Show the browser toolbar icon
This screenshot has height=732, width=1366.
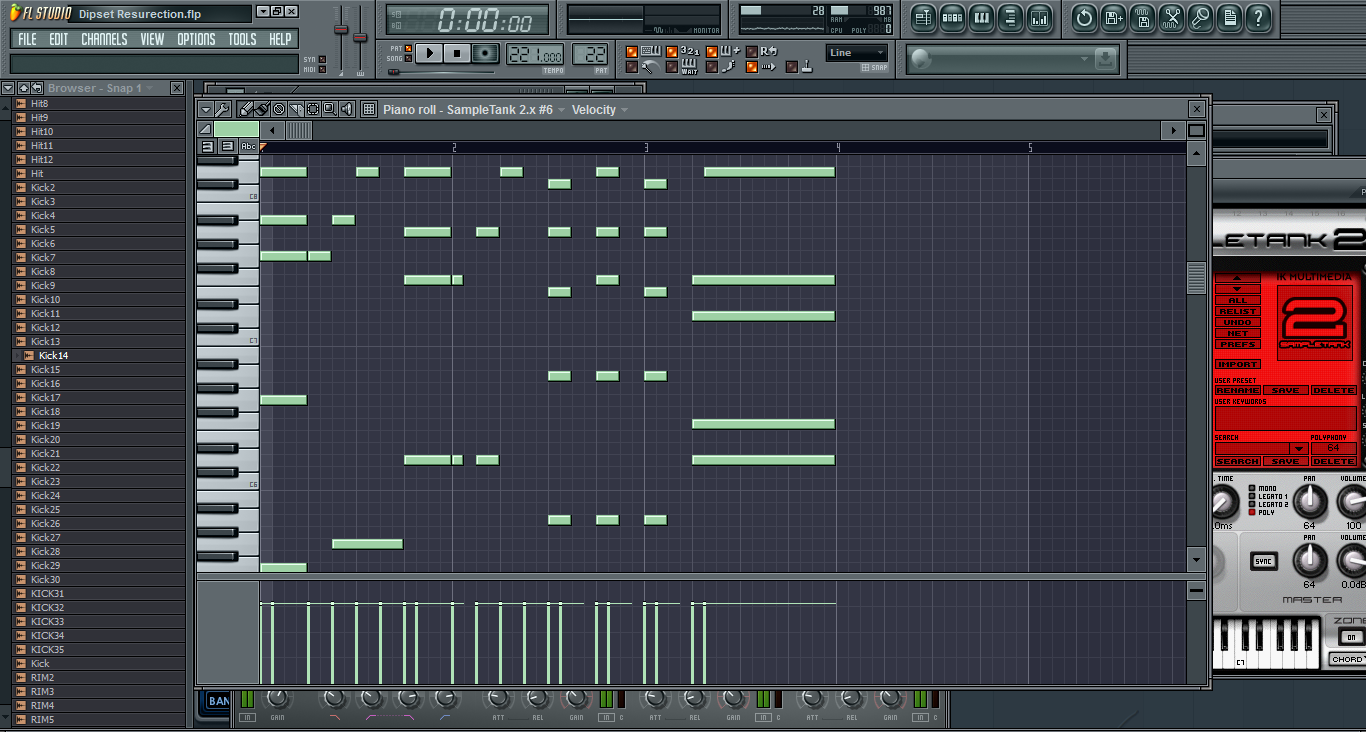(x=1010, y=18)
